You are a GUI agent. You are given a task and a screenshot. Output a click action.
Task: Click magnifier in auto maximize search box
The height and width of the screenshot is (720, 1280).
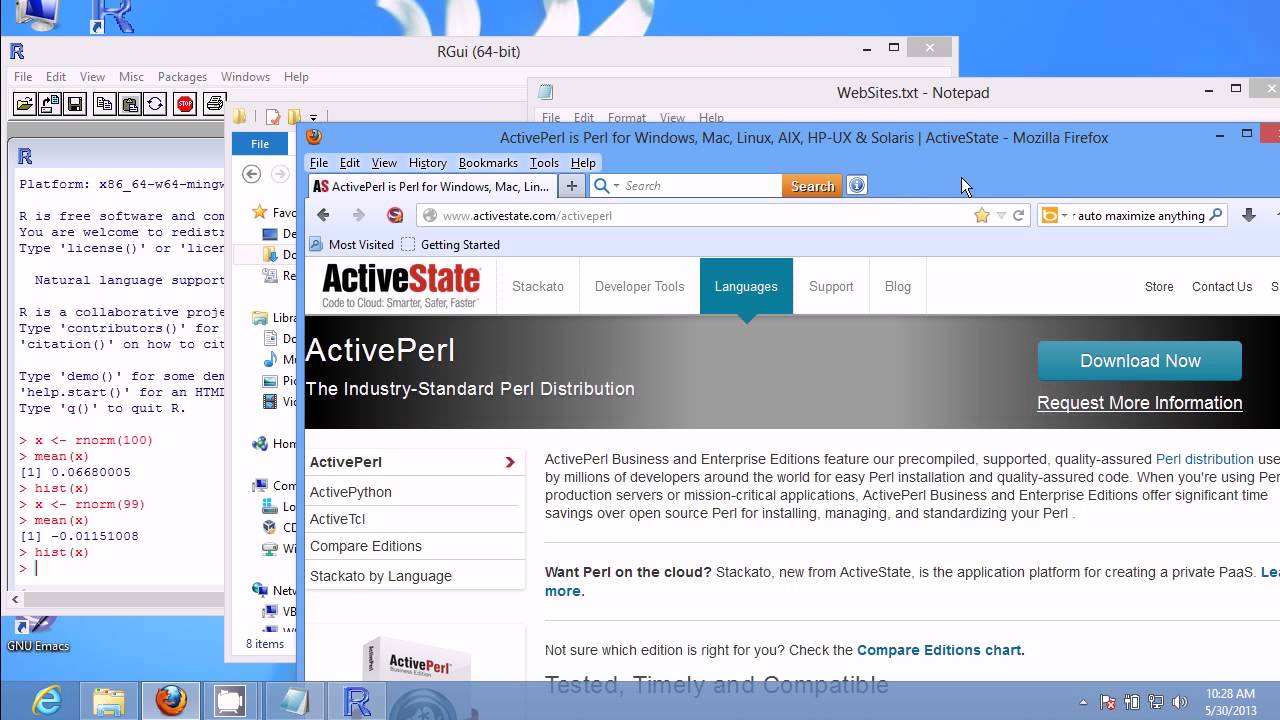coord(1216,215)
